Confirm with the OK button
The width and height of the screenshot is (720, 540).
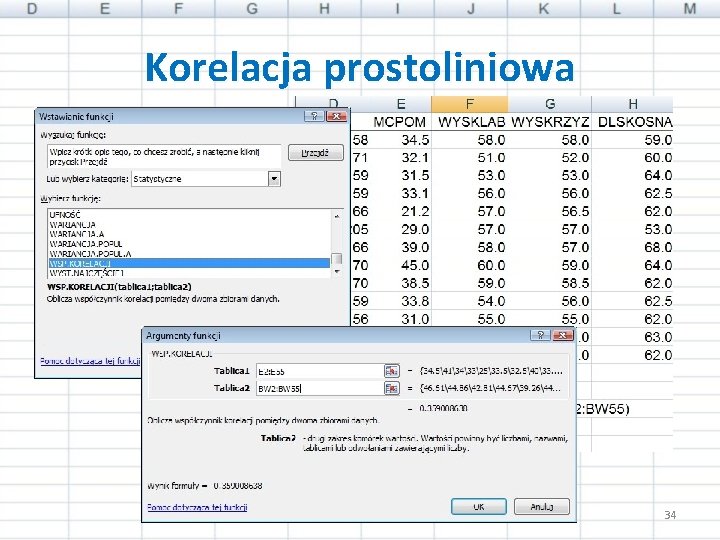coord(478,506)
